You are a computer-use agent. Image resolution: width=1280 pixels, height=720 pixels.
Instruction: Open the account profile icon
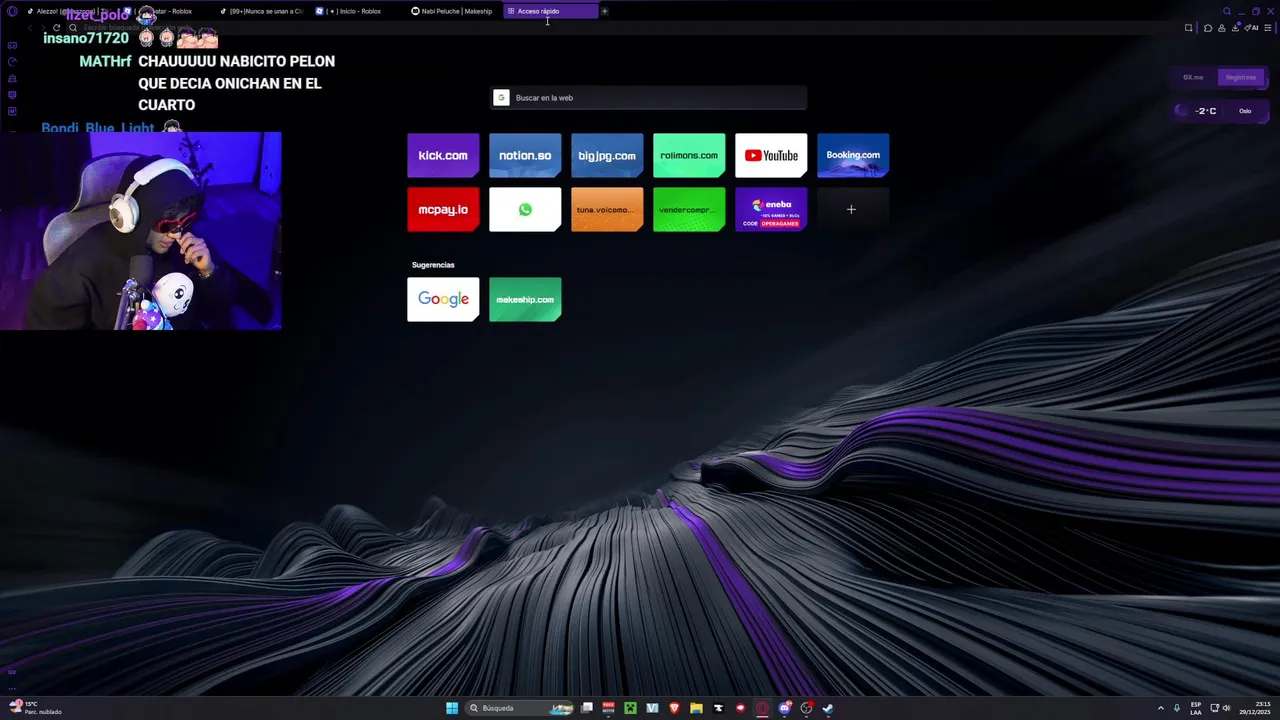pyautogui.click(x=1222, y=28)
